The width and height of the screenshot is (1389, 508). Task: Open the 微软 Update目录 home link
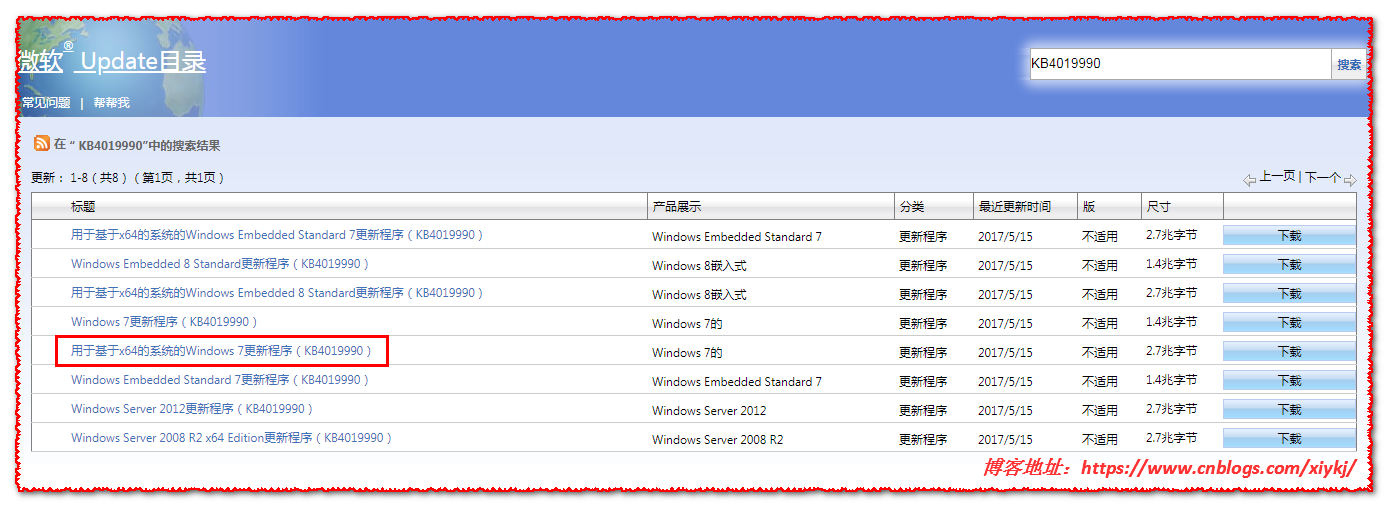click(112, 61)
